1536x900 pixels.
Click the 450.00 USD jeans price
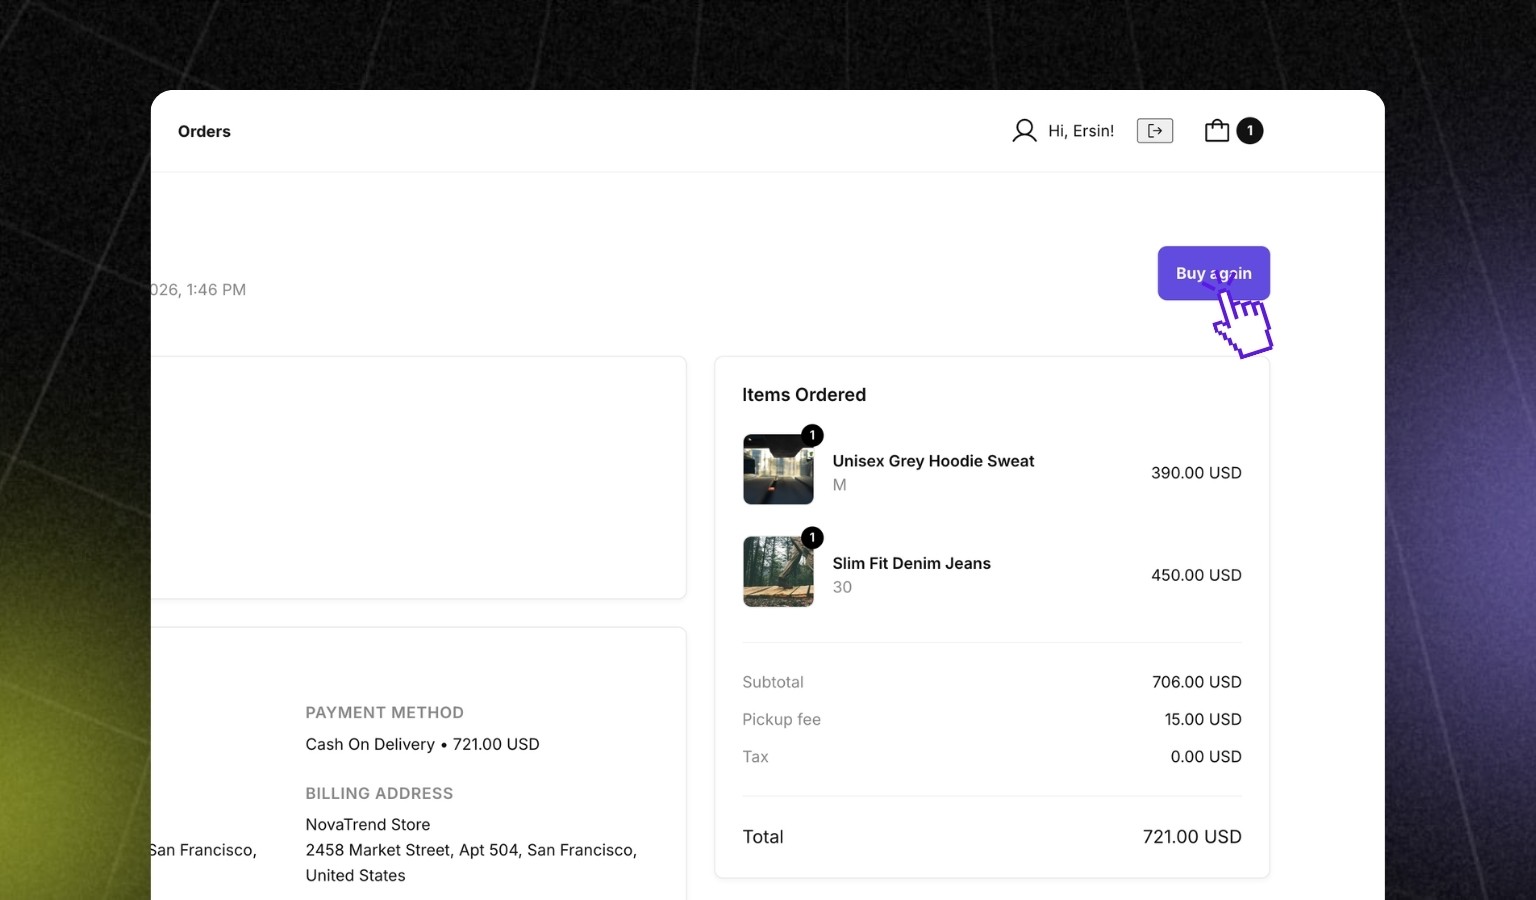[x=1196, y=575]
